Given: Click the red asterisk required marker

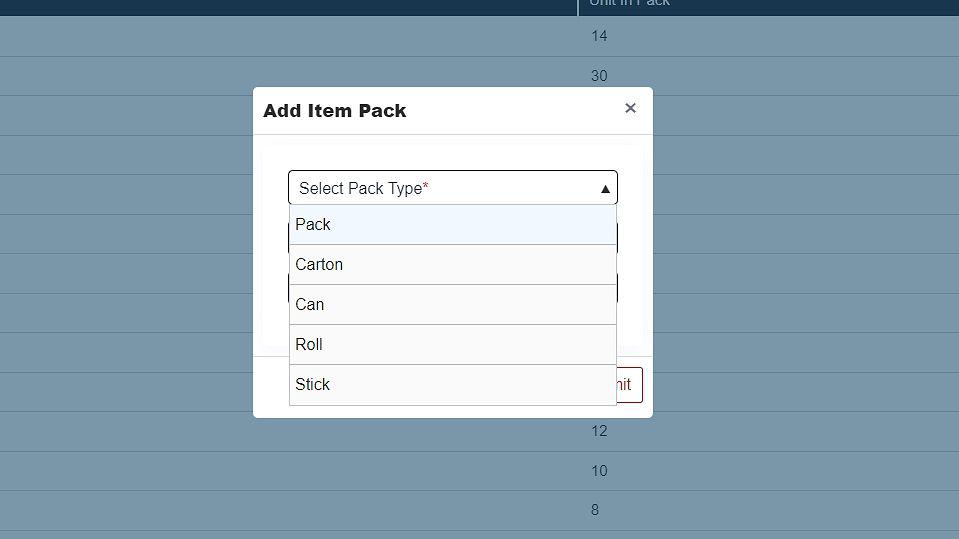Looking at the screenshot, I should (426, 187).
